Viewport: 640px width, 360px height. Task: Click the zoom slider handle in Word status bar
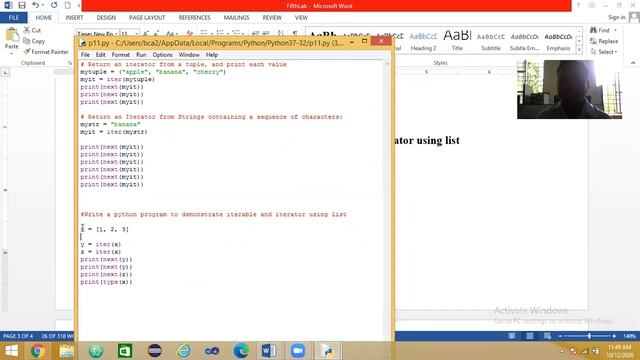pyautogui.click(x=589, y=336)
